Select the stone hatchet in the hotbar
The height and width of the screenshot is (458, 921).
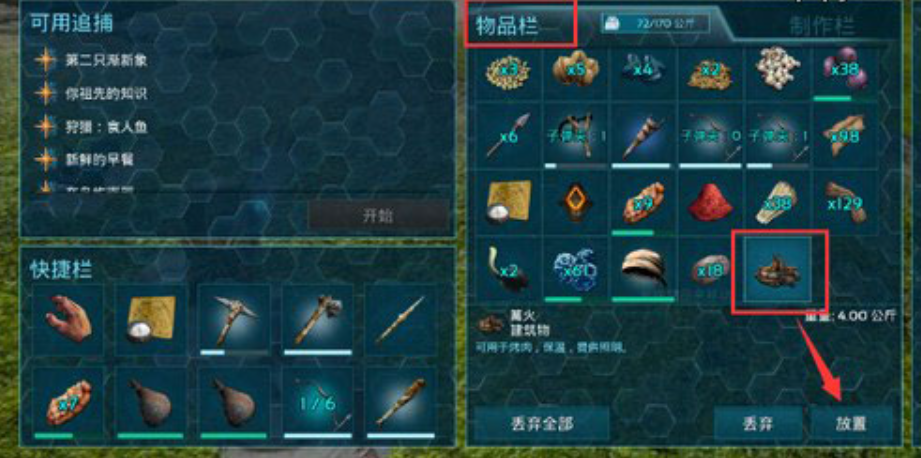(317, 320)
